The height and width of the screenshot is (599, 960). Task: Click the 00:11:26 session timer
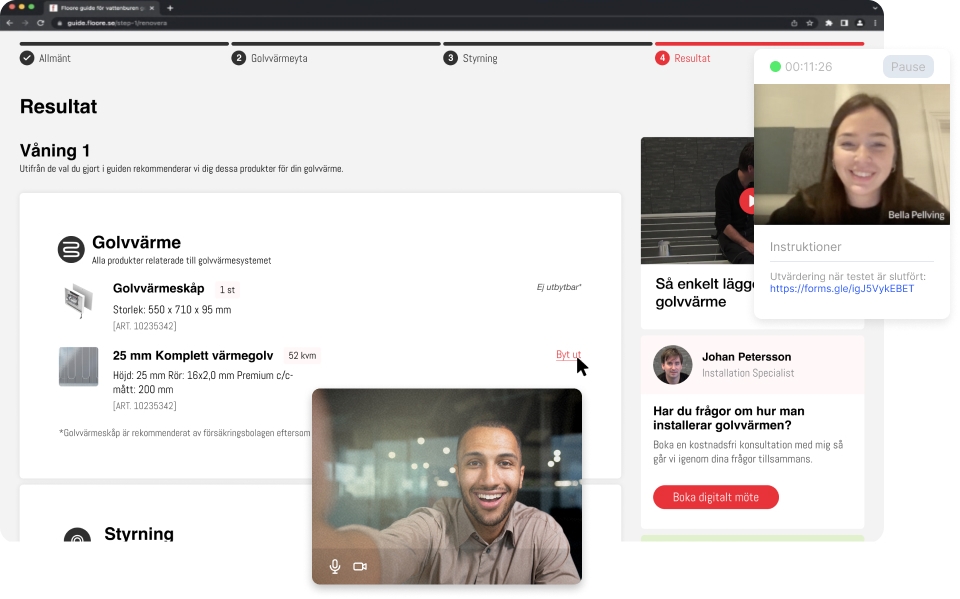(809, 67)
